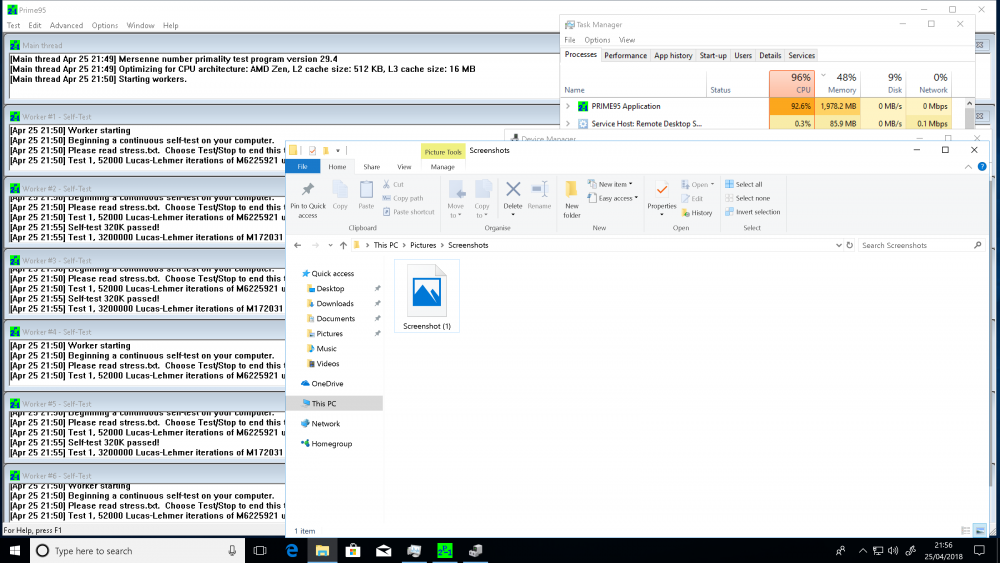1000x563 pixels.
Task: Click the Delete icon in Organise group
Action: click(513, 189)
